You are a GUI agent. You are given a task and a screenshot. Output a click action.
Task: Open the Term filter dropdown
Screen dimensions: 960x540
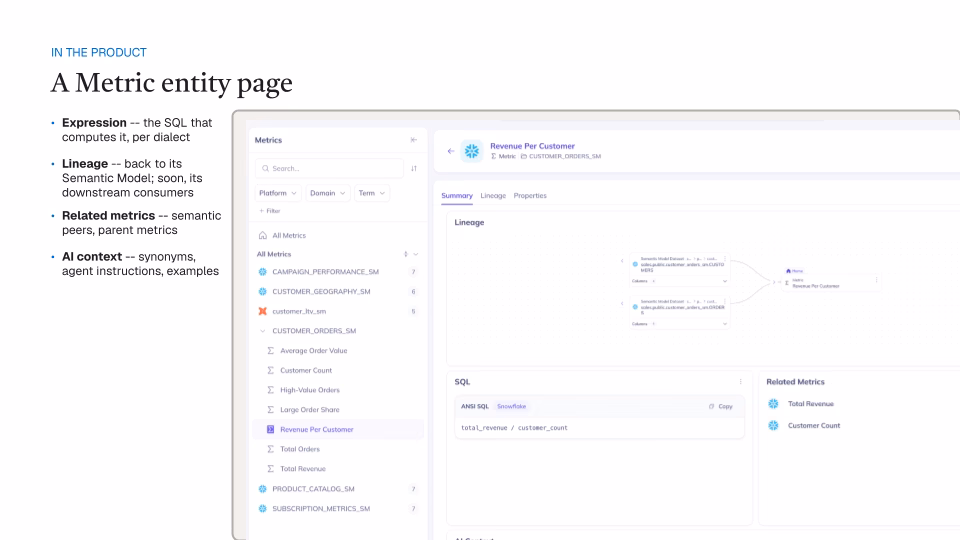tap(372, 193)
